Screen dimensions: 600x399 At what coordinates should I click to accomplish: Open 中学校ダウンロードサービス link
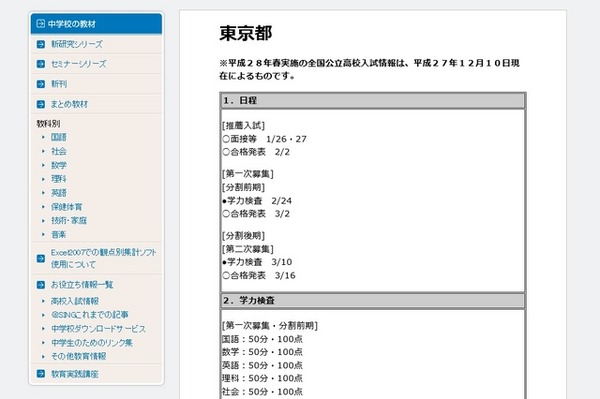coord(99,329)
